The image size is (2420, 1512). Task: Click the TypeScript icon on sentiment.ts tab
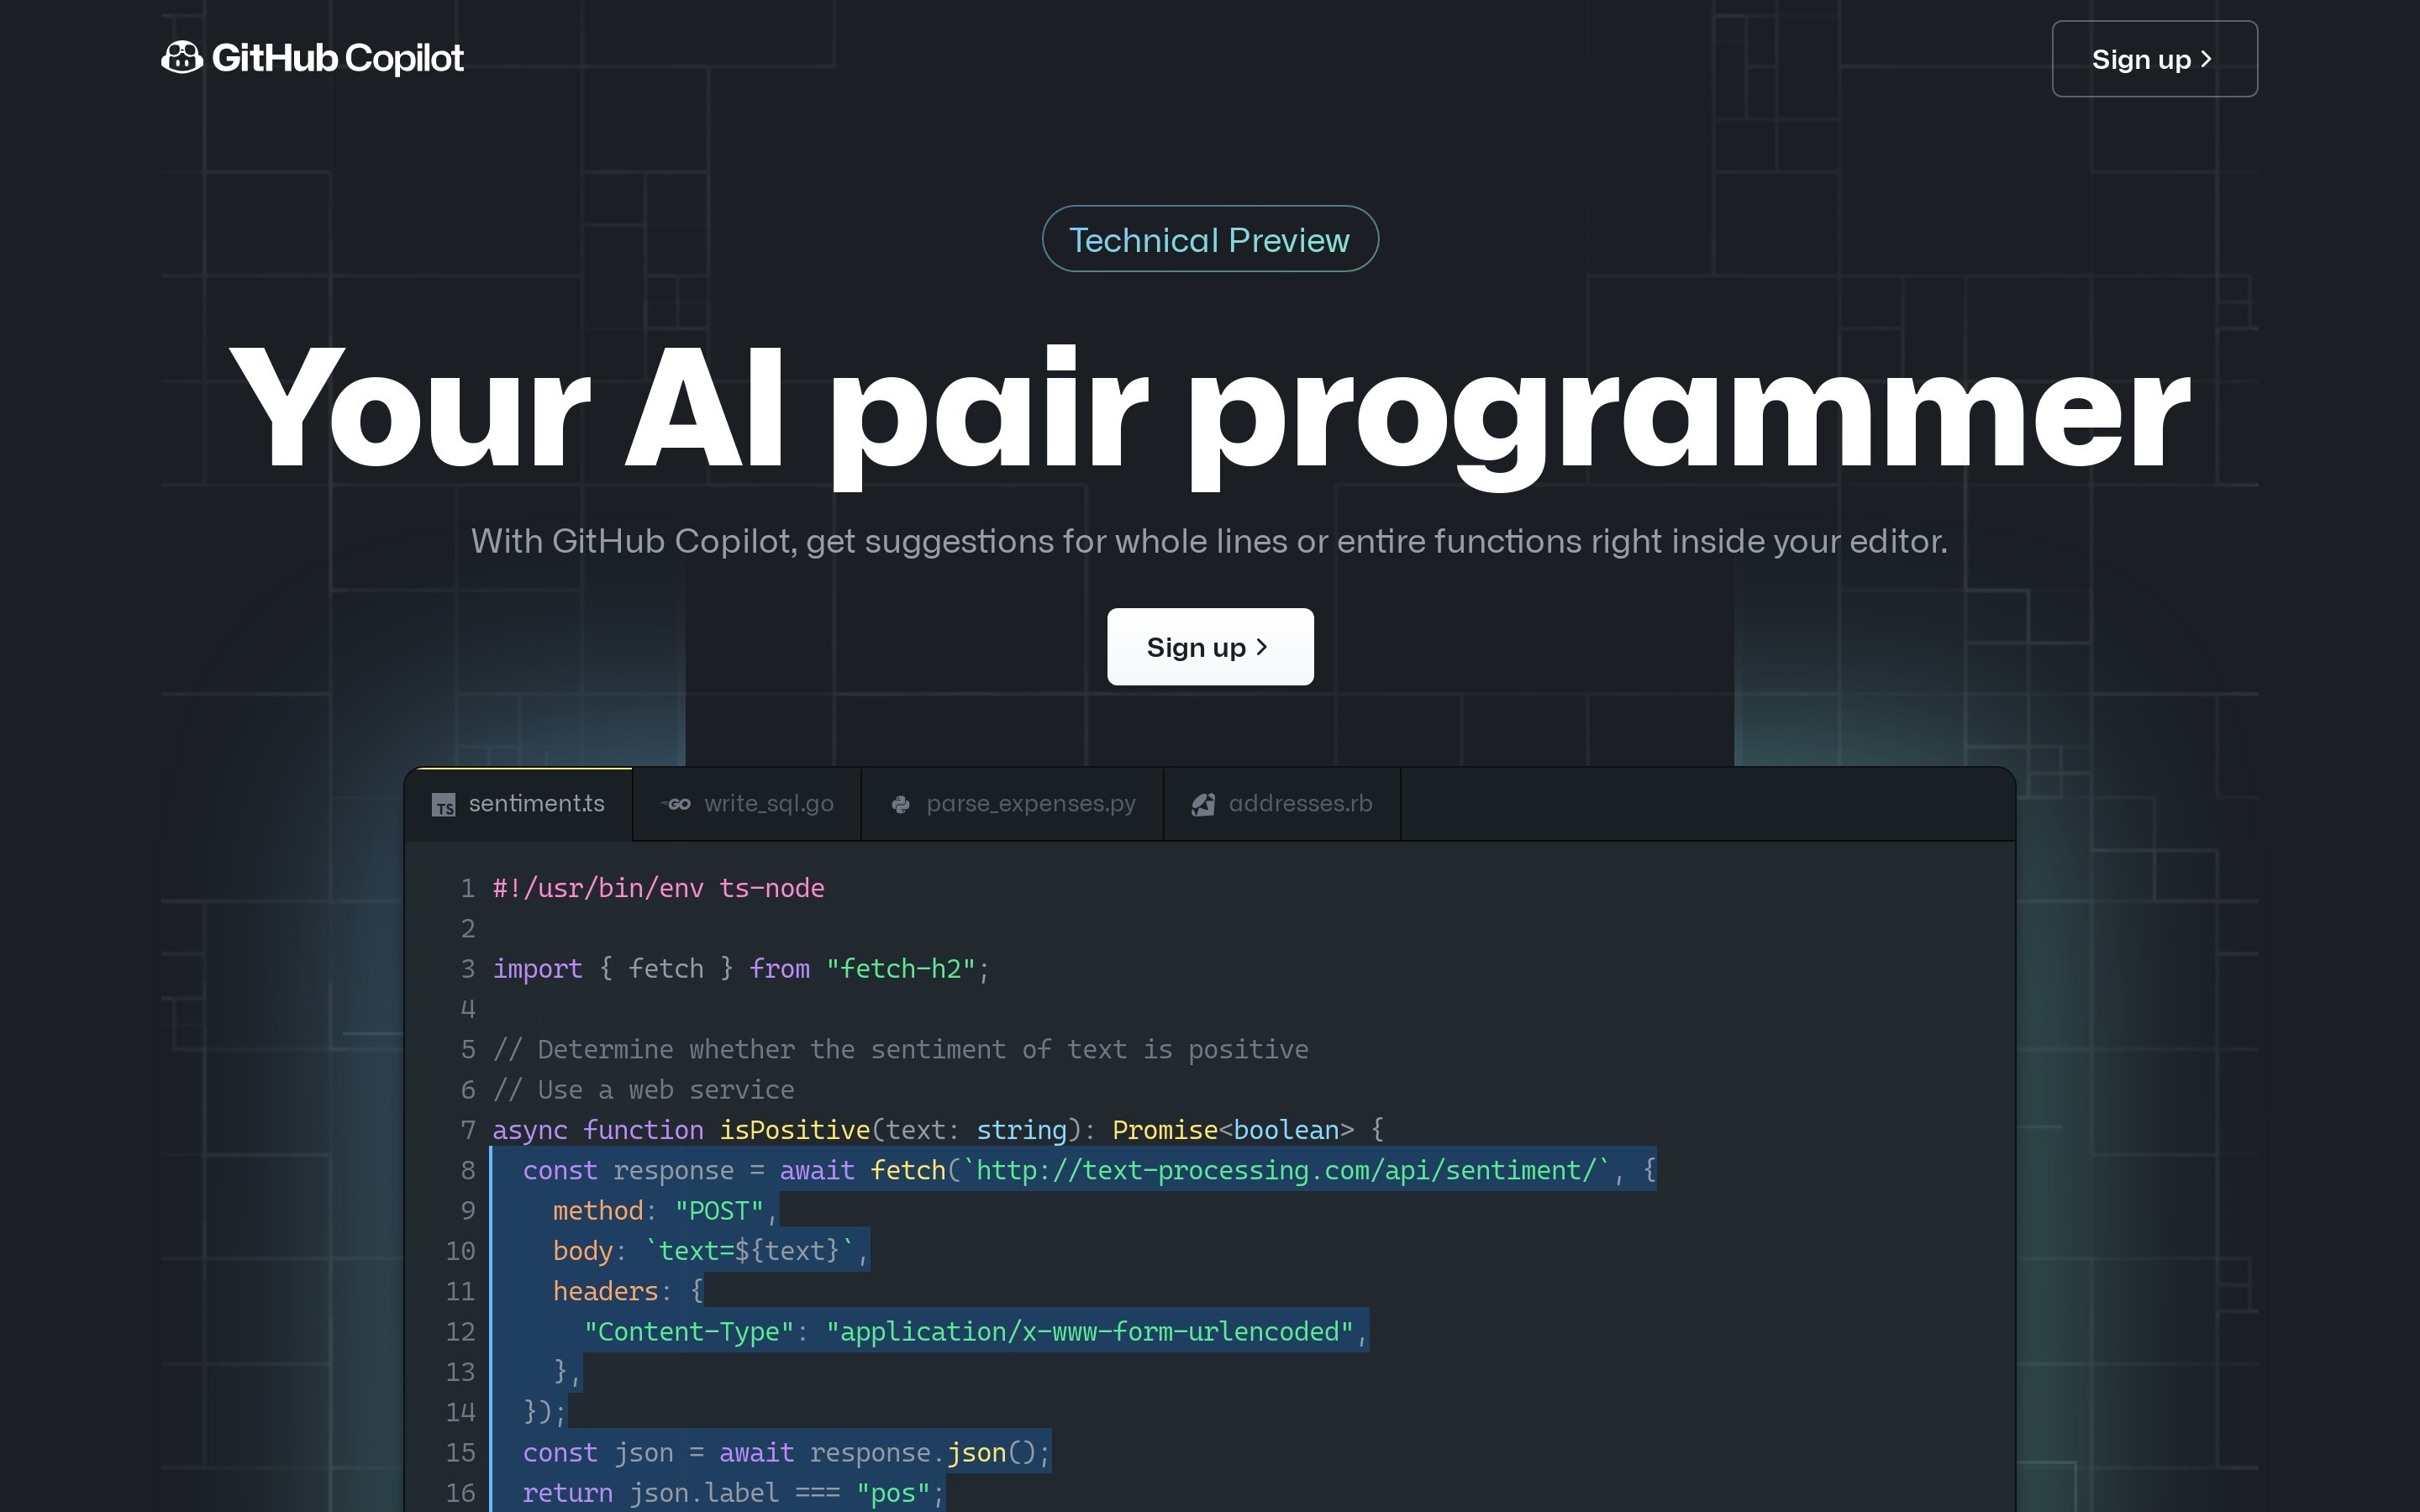click(443, 804)
